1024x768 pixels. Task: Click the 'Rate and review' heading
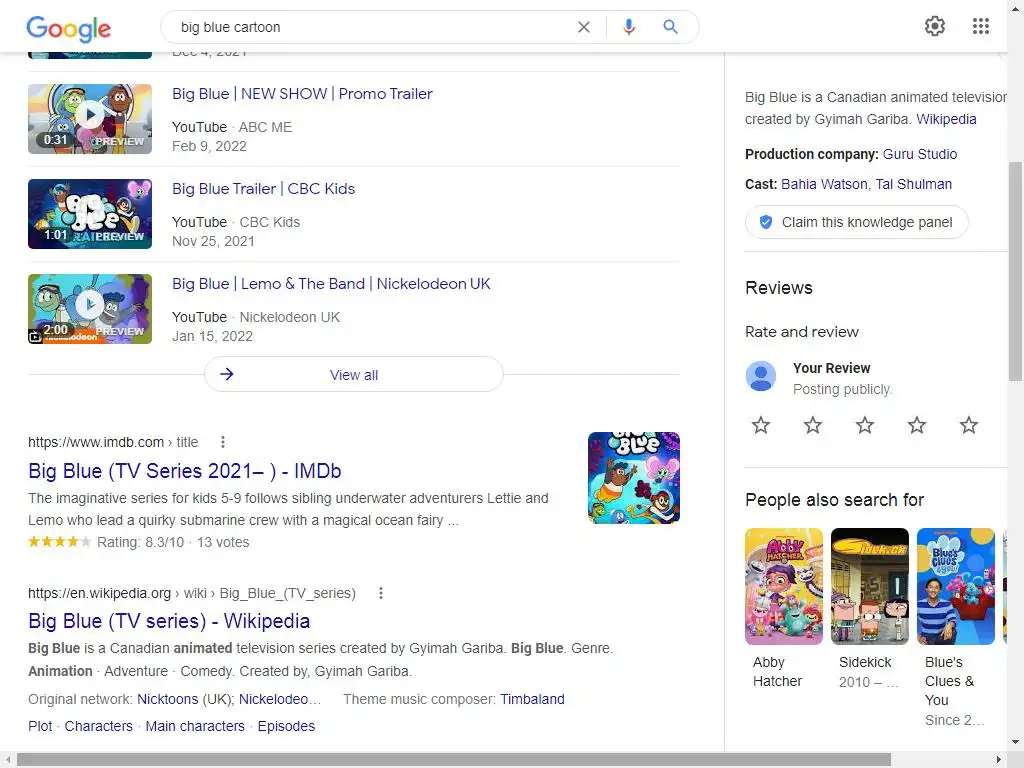click(802, 332)
